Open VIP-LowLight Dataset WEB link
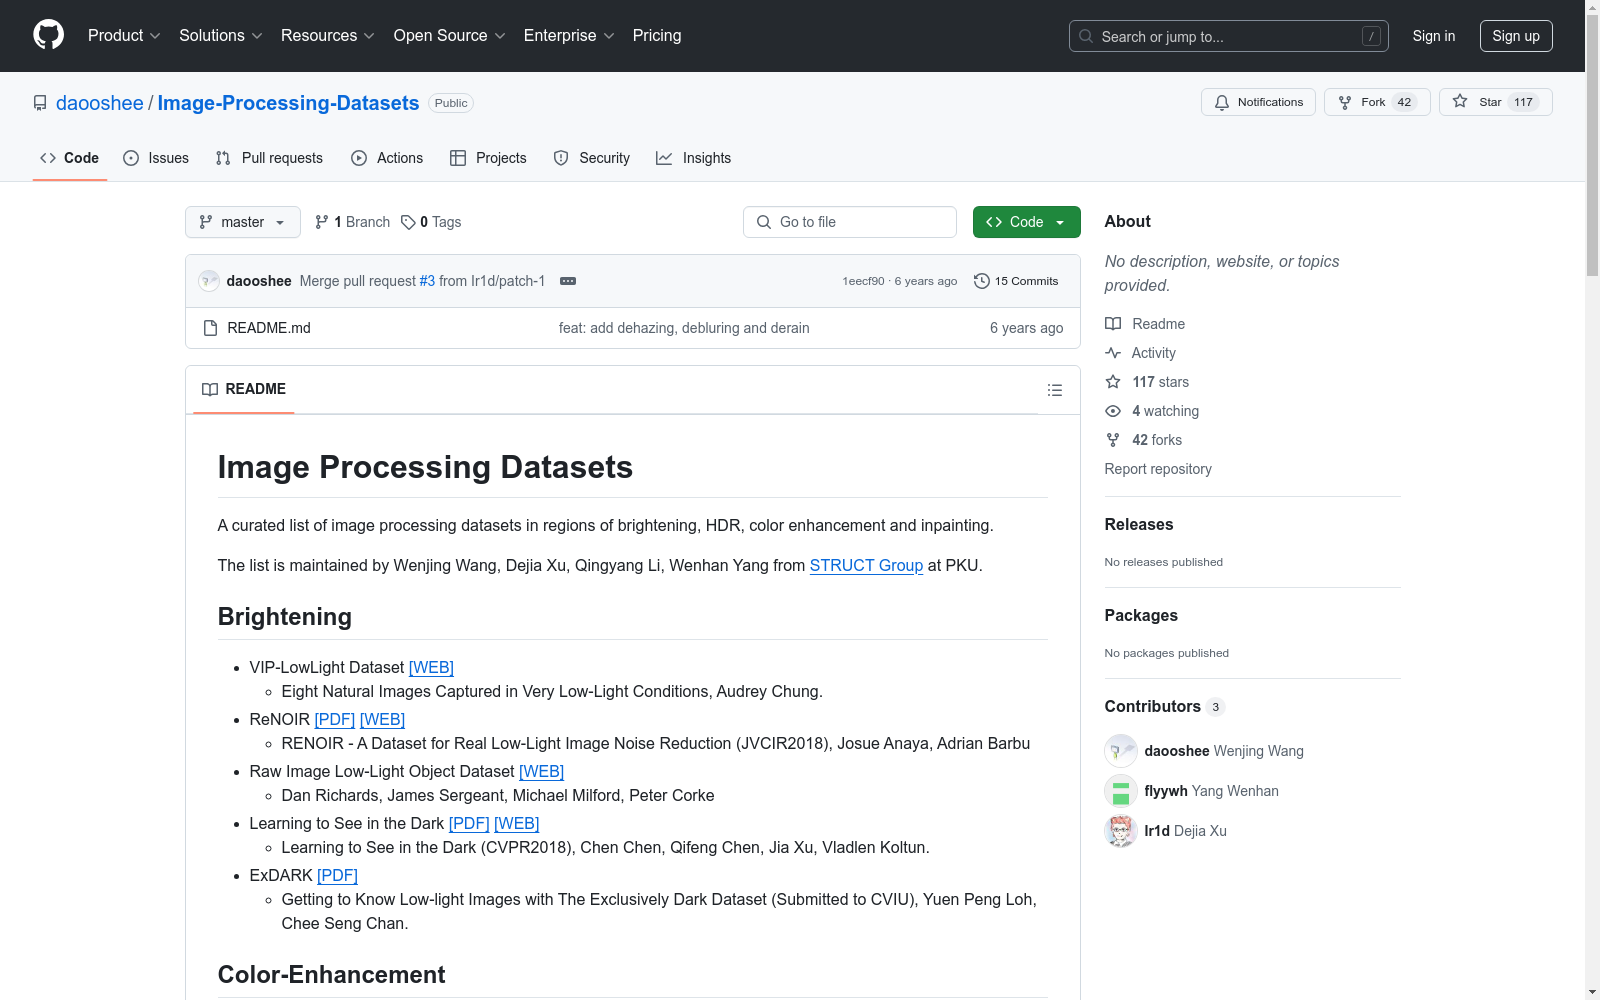Viewport: 1600px width, 1000px height. (431, 667)
